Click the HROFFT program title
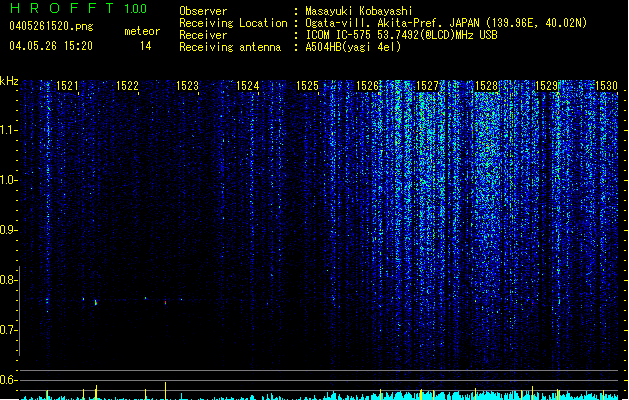 [x=62, y=8]
